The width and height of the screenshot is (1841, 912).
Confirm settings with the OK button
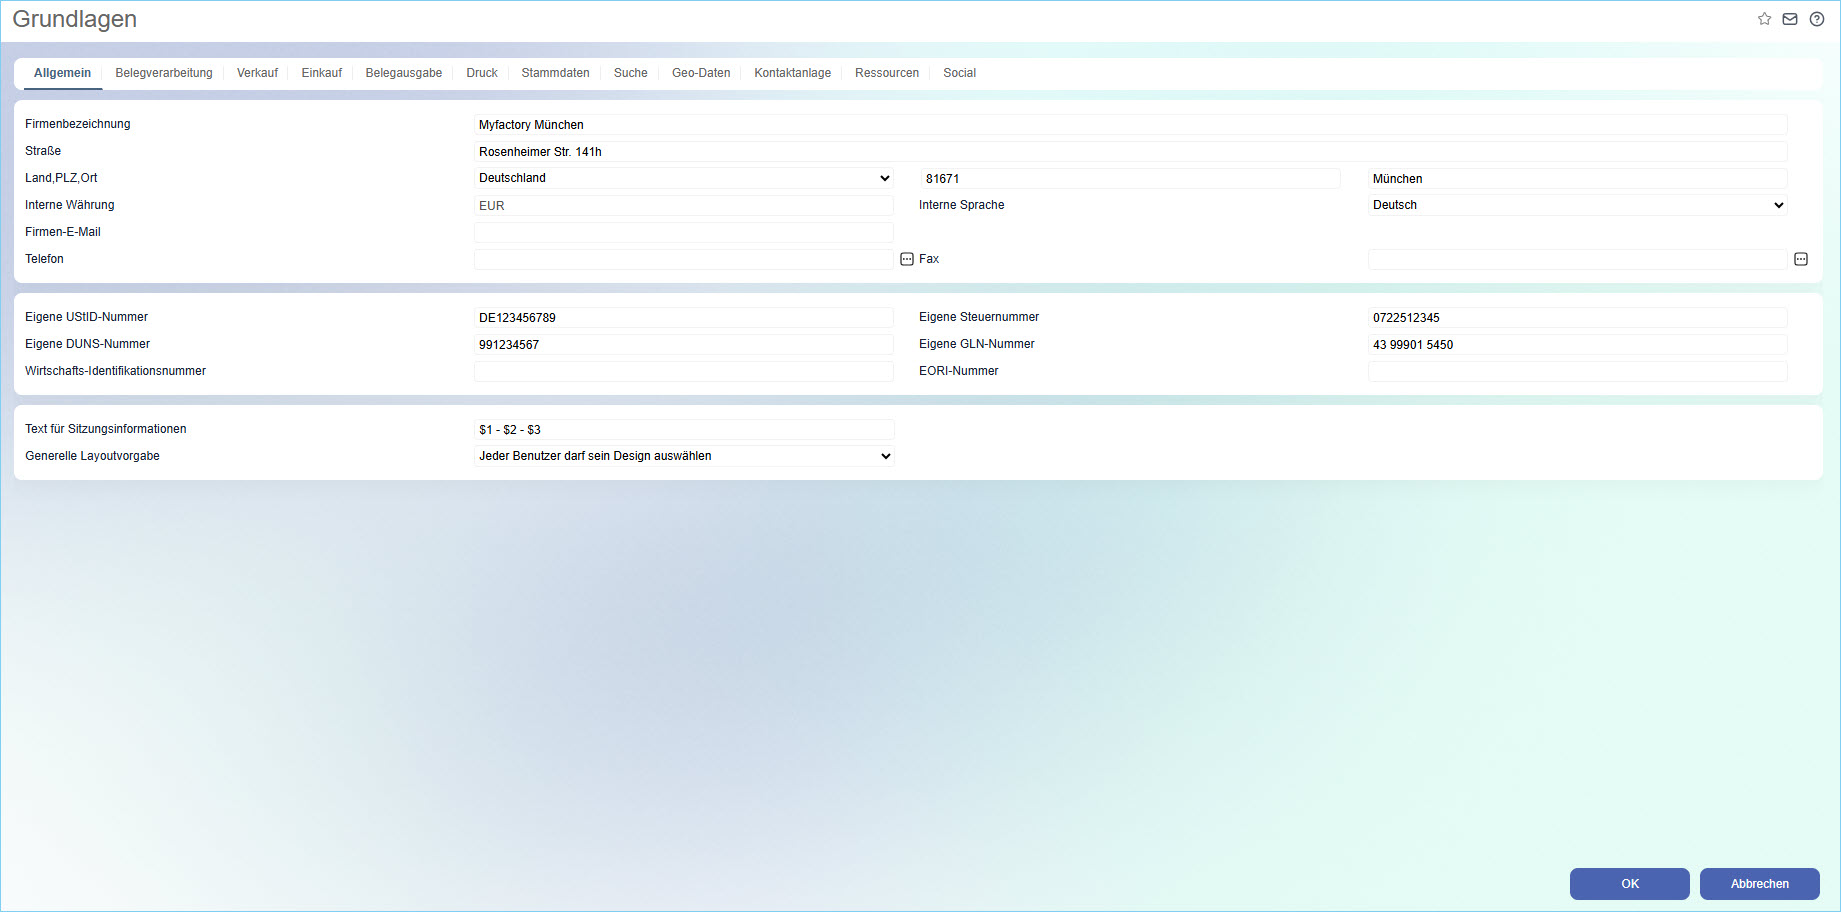1629,884
